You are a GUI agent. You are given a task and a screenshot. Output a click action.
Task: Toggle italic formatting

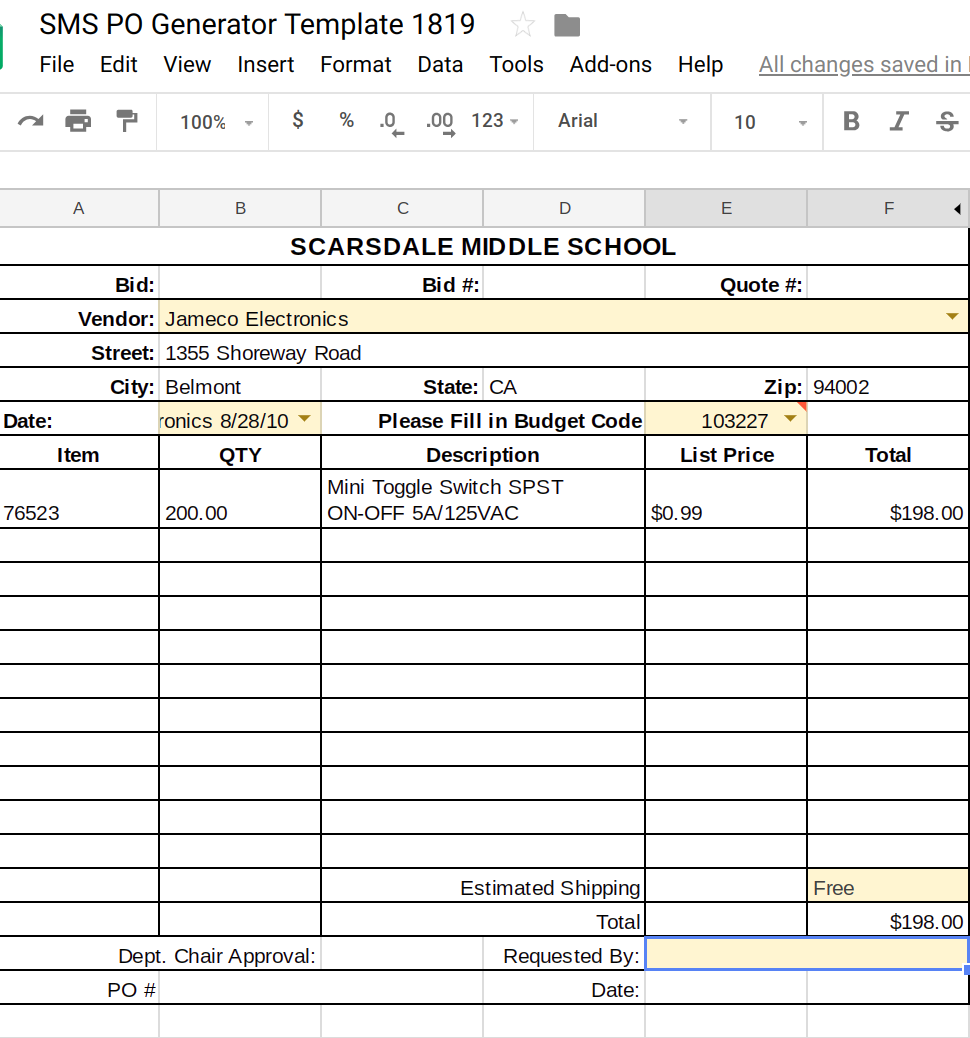pos(898,121)
